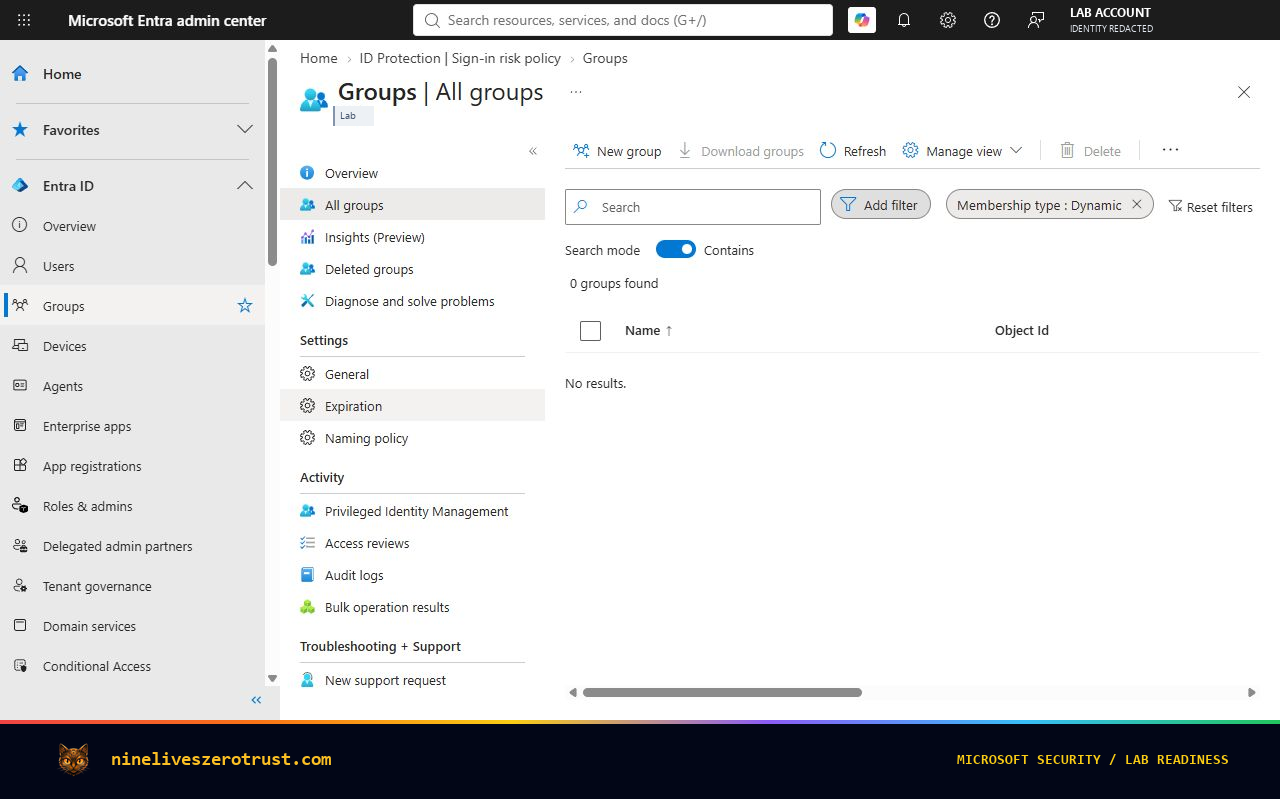Open more toolbar commands ellipsis

[1170, 150]
